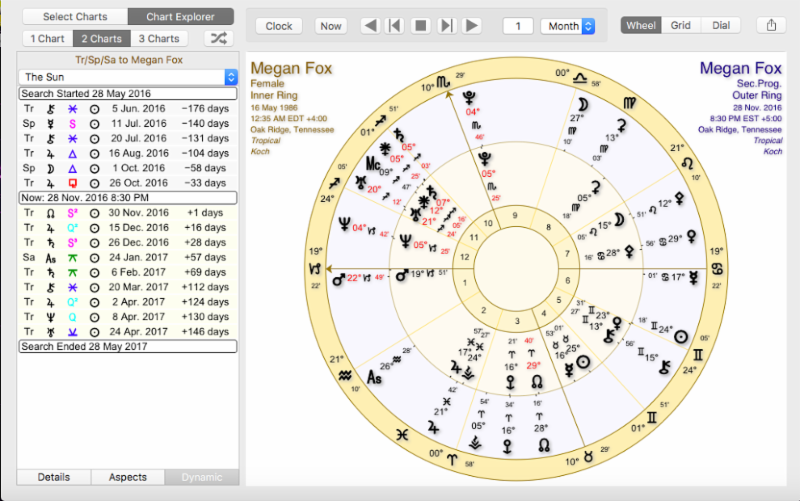The image size is (800, 501).
Task: Switch chart view to Dial
Action: (x=720, y=26)
